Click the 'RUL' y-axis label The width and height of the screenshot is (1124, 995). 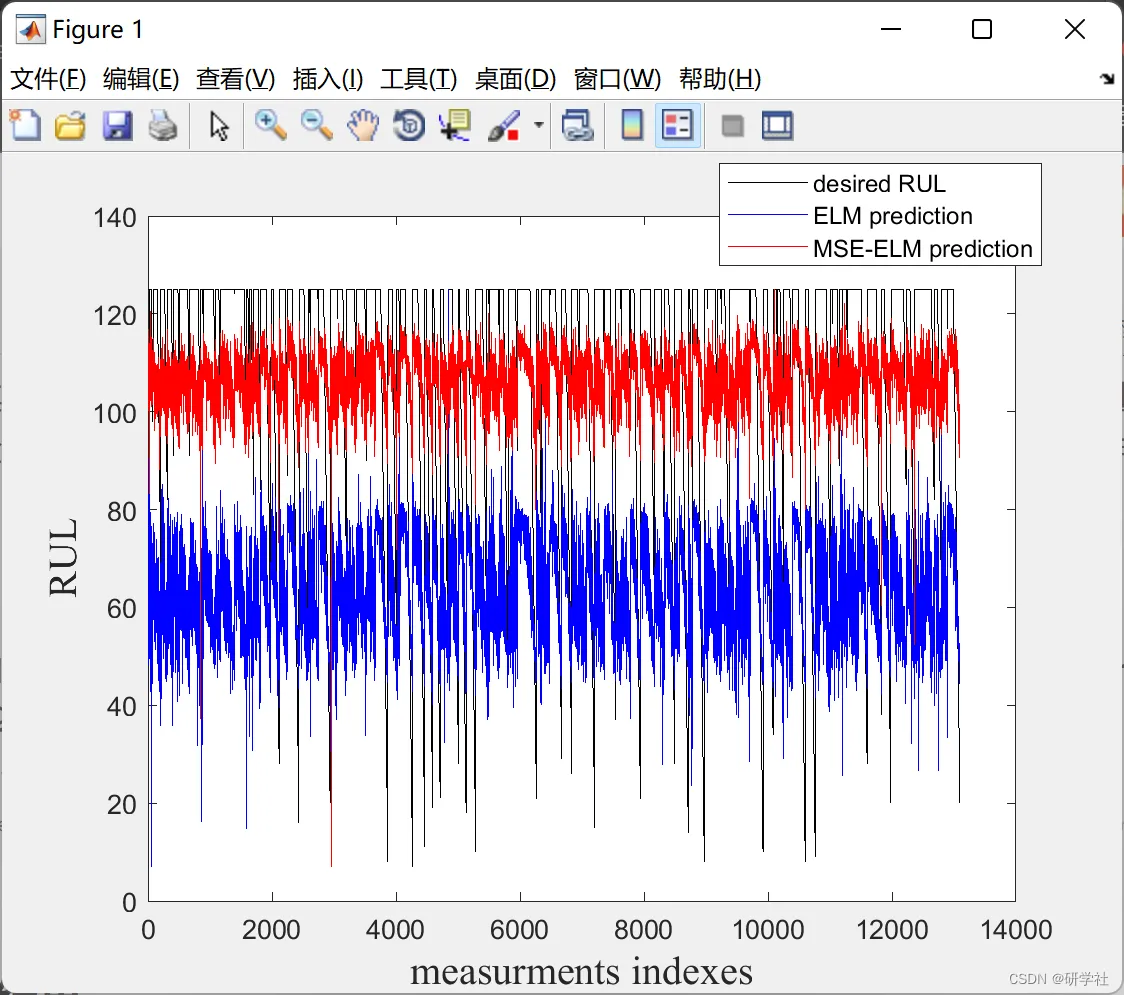pyautogui.click(x=63, y=557)
